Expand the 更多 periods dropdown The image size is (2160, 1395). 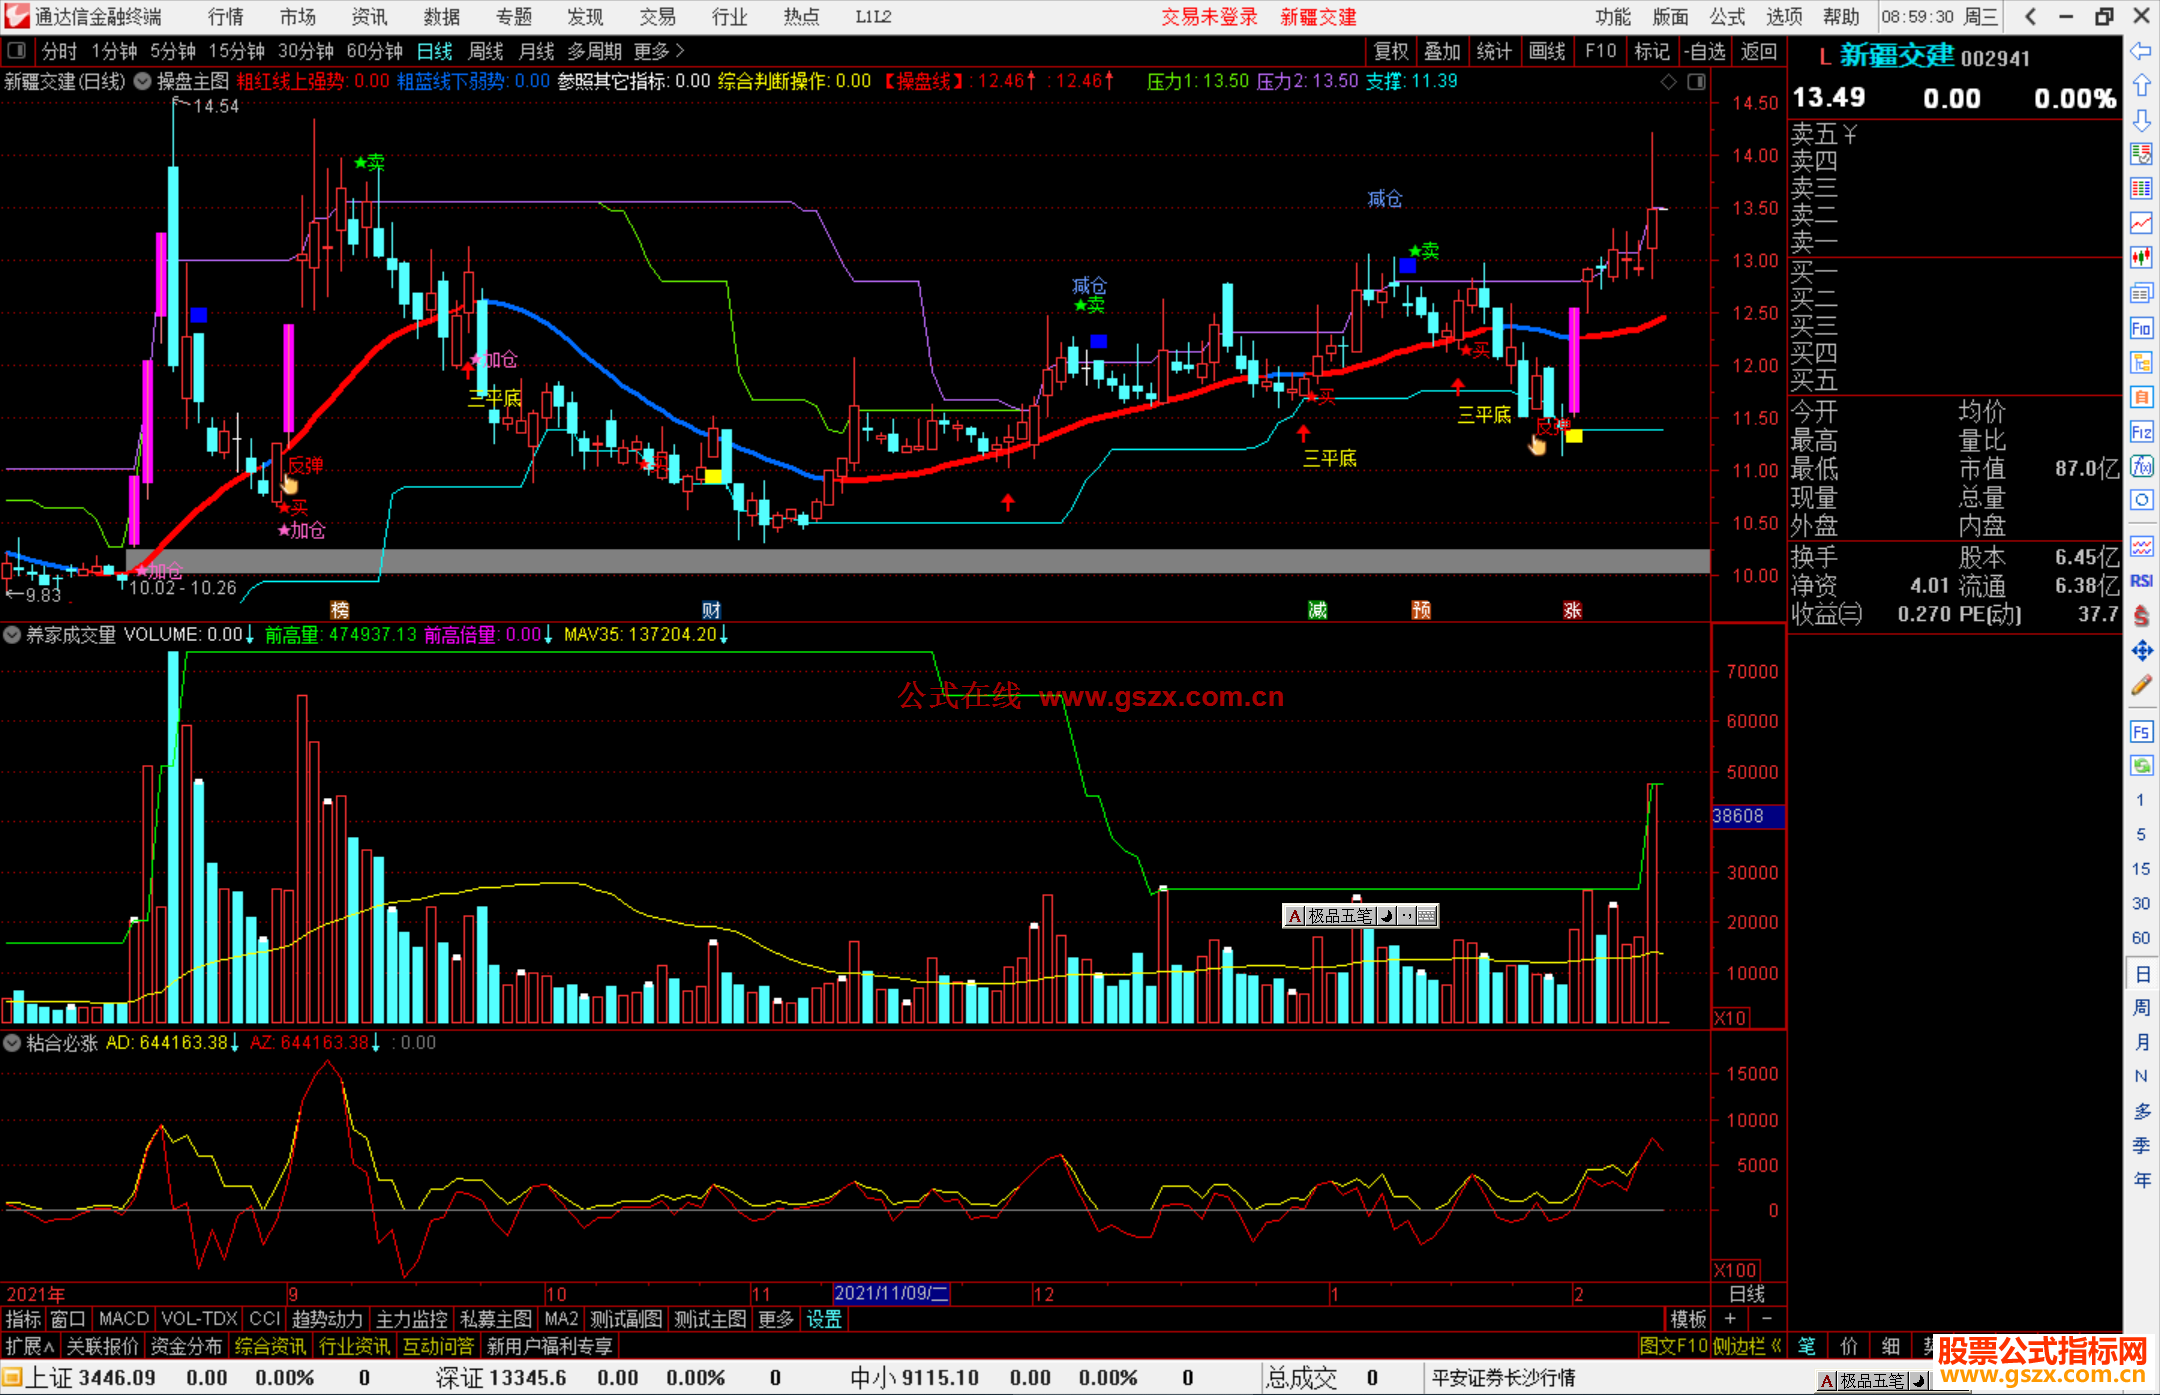pyautogui.click(x=659, y=51)
